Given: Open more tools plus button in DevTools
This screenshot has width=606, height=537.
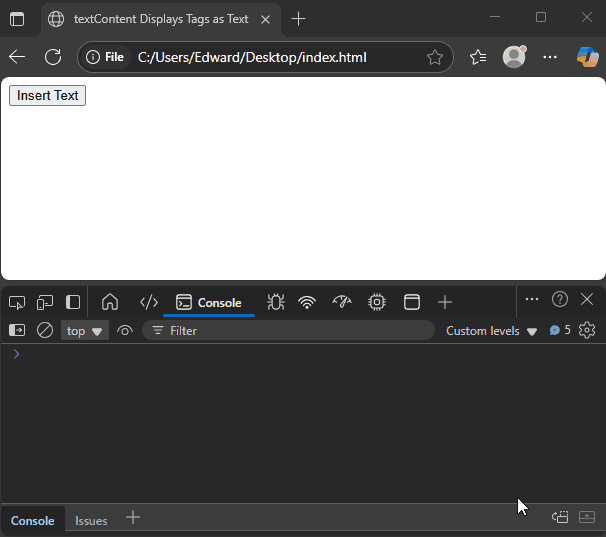Looking at the screenshot, I should [x=445, y=302].
